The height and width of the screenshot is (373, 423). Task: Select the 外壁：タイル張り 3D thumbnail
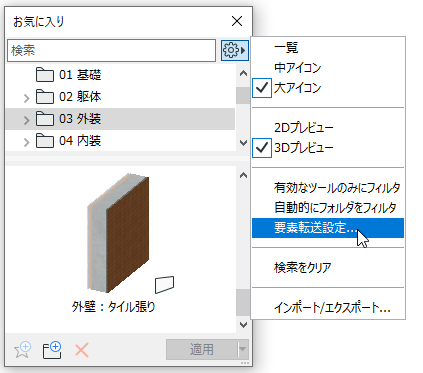tap(118, 233)
